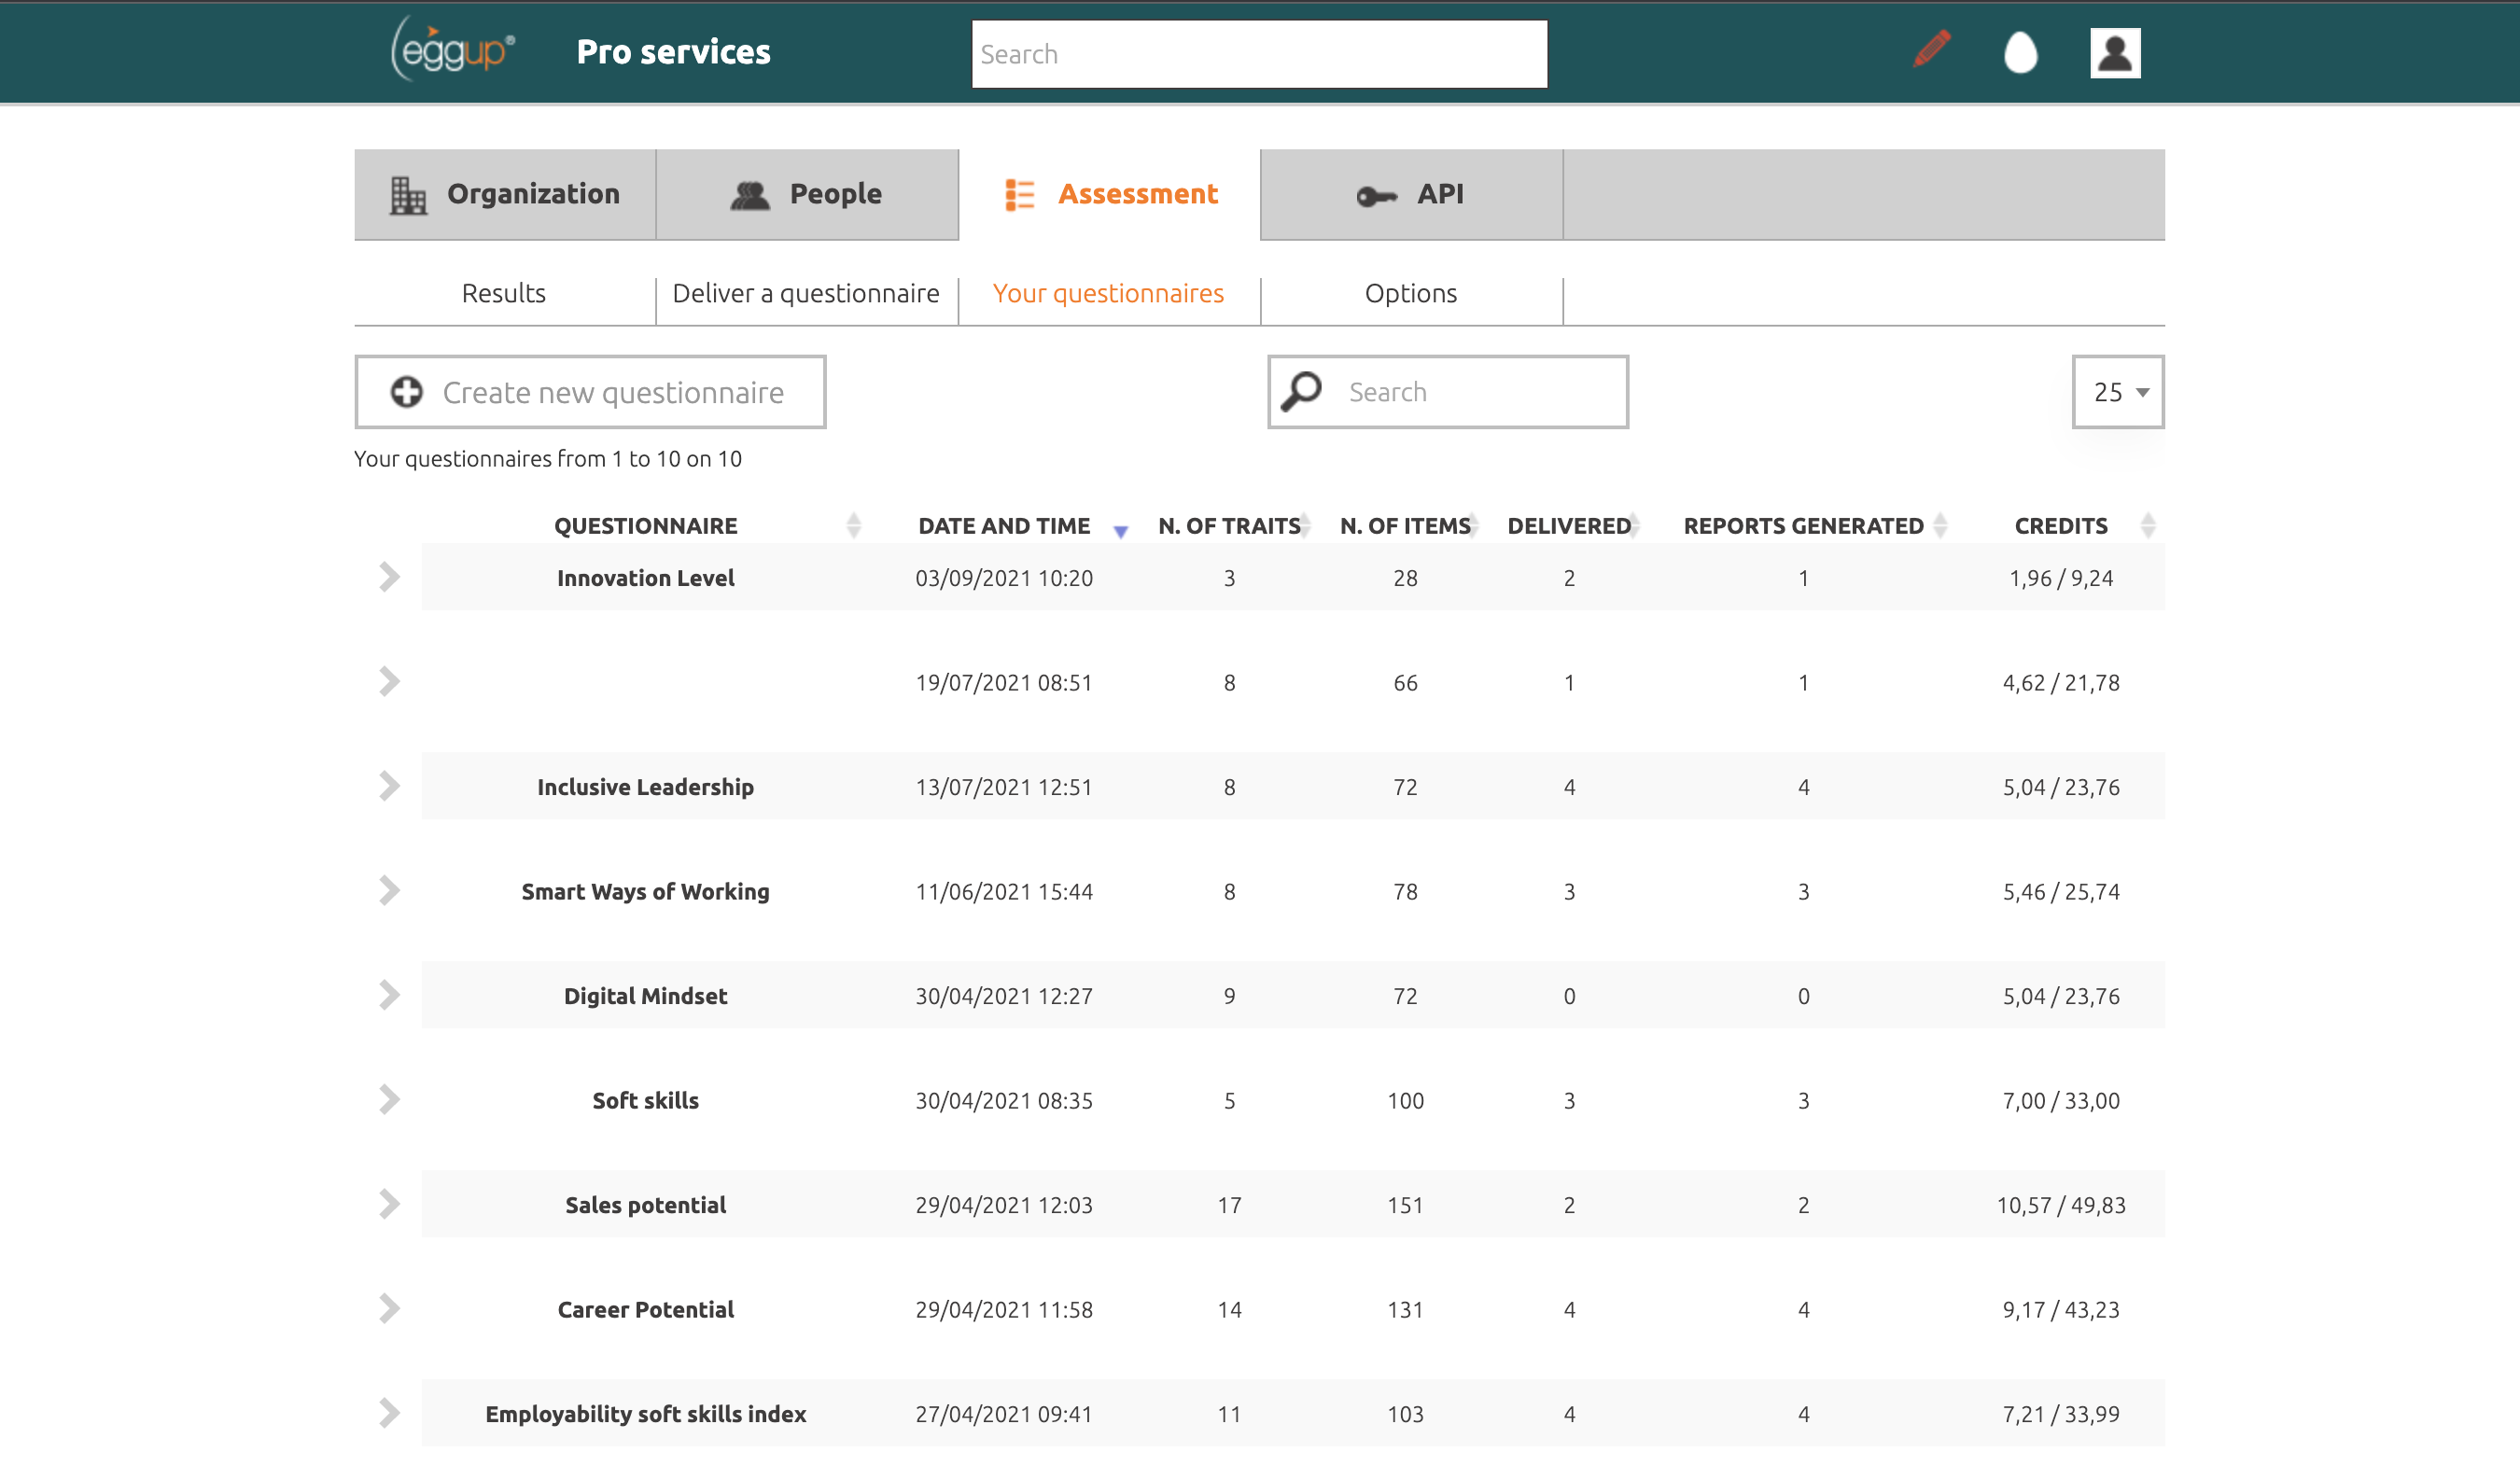Switch to the Results tab

pos(503,293)
